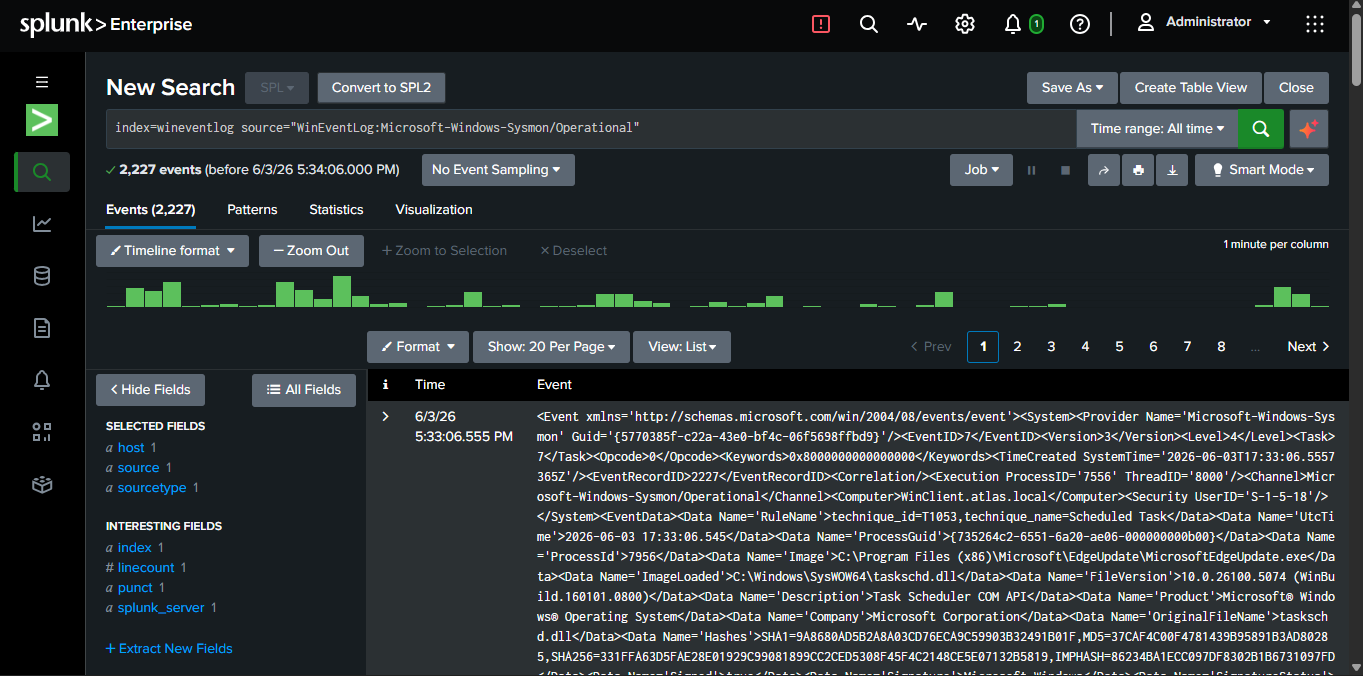Select the splunk_server field
Screen dimensions: 1363x676
[x=160, y=608]
